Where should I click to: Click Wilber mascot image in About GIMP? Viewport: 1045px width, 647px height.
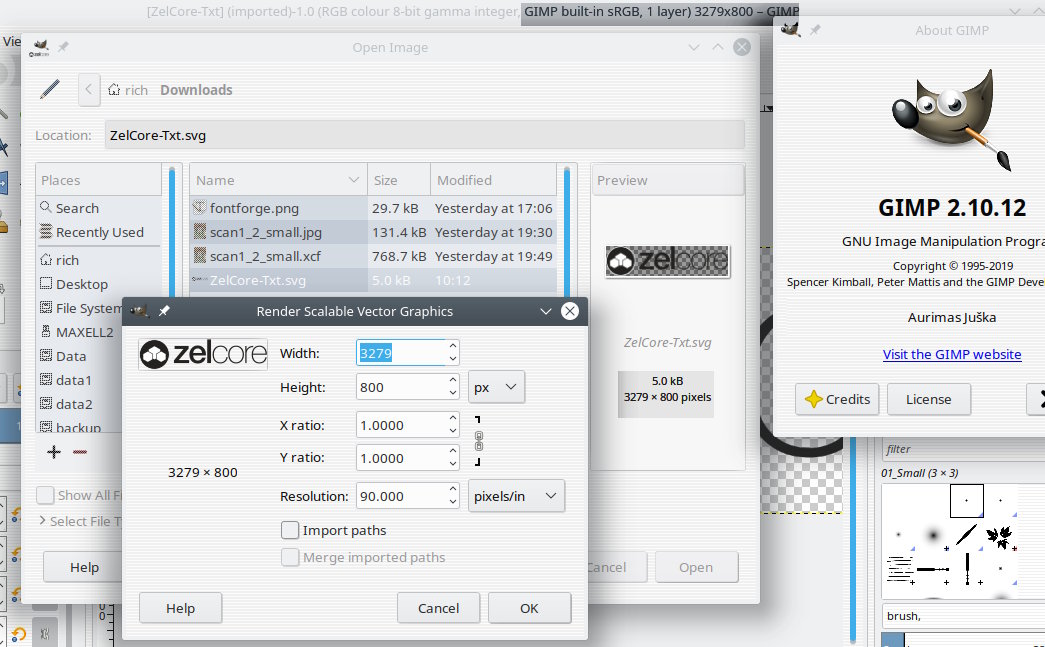[x=952, y=121]
